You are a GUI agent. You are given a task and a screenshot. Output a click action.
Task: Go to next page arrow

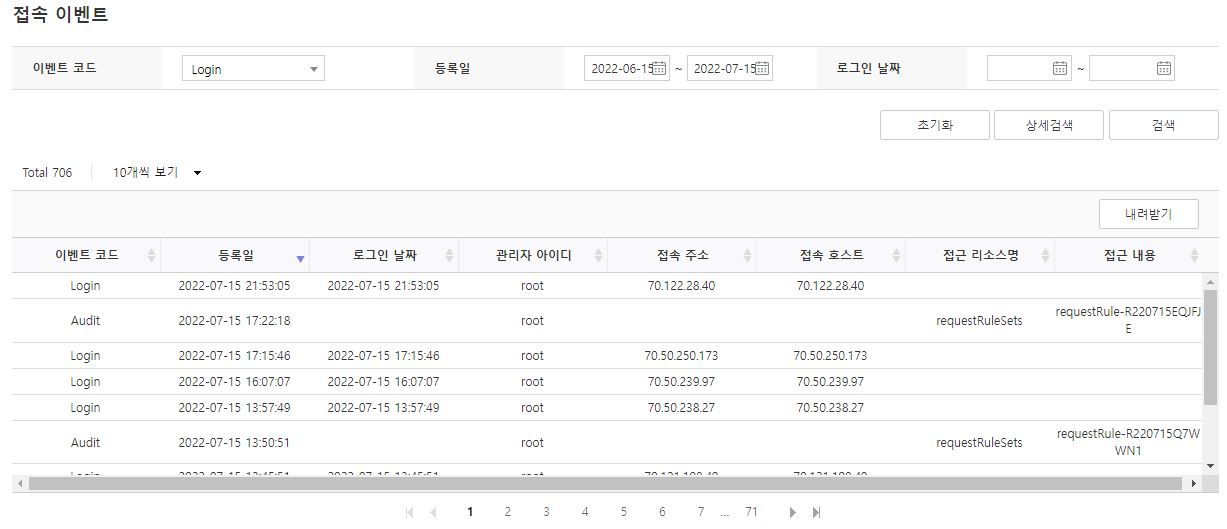(792, 512)
